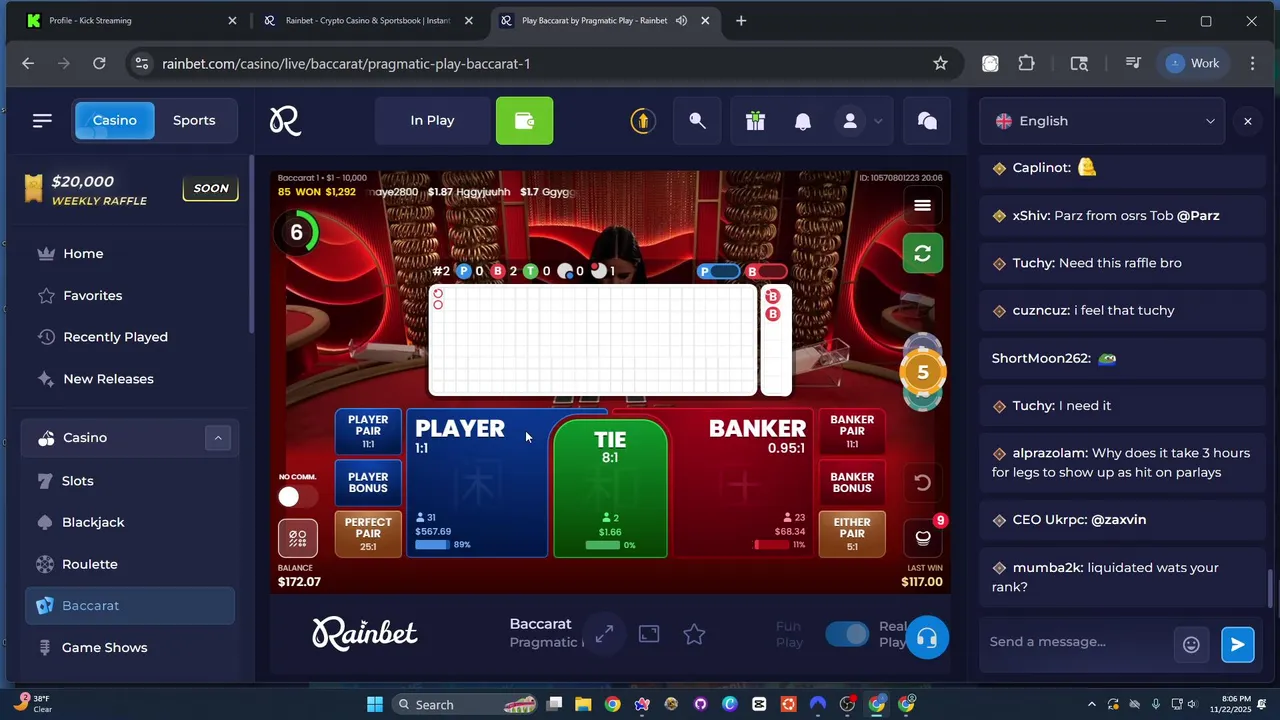The image size is (1280, 720).
Task: Open the dealer tips icon with badge 9
Action: [923, 537]
